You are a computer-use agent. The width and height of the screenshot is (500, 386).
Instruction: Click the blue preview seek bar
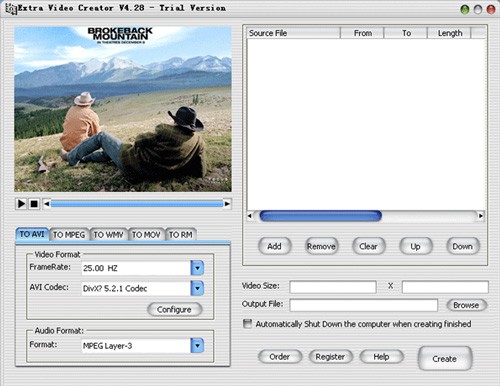pos(137,204)
